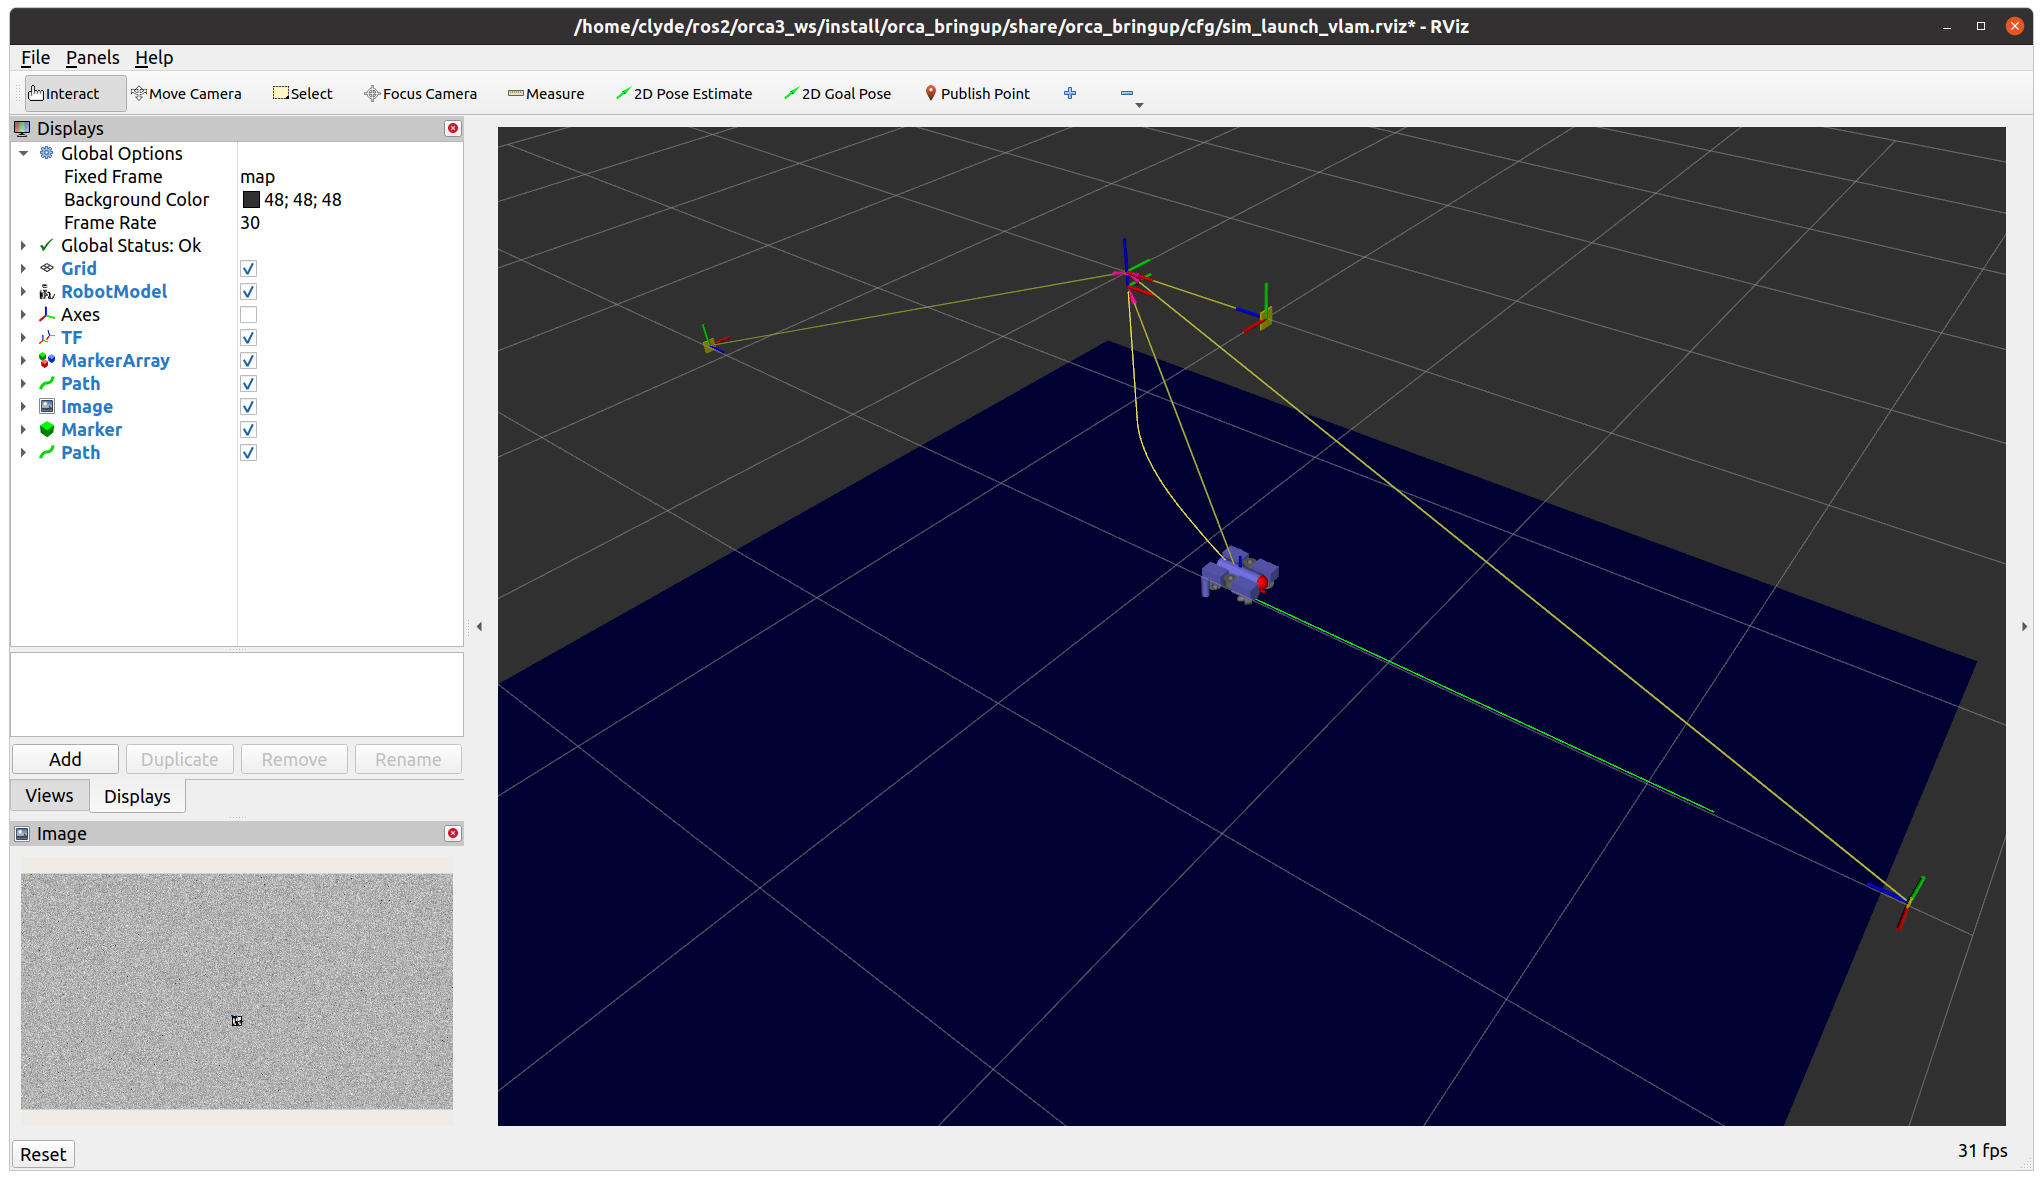2043x1180 pixels.
Task: Select the Interact tool
Action: [64, 93]
